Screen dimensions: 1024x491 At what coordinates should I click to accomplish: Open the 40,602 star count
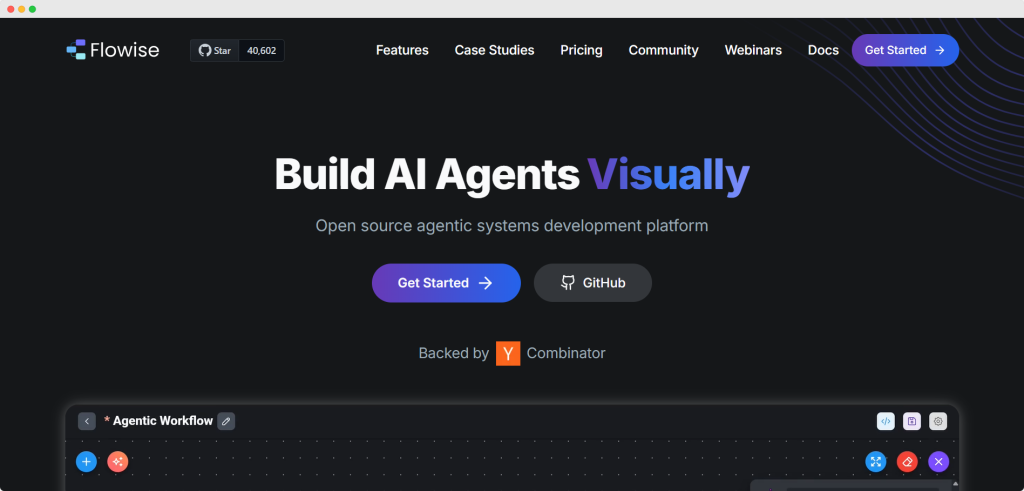coord(261,50)
